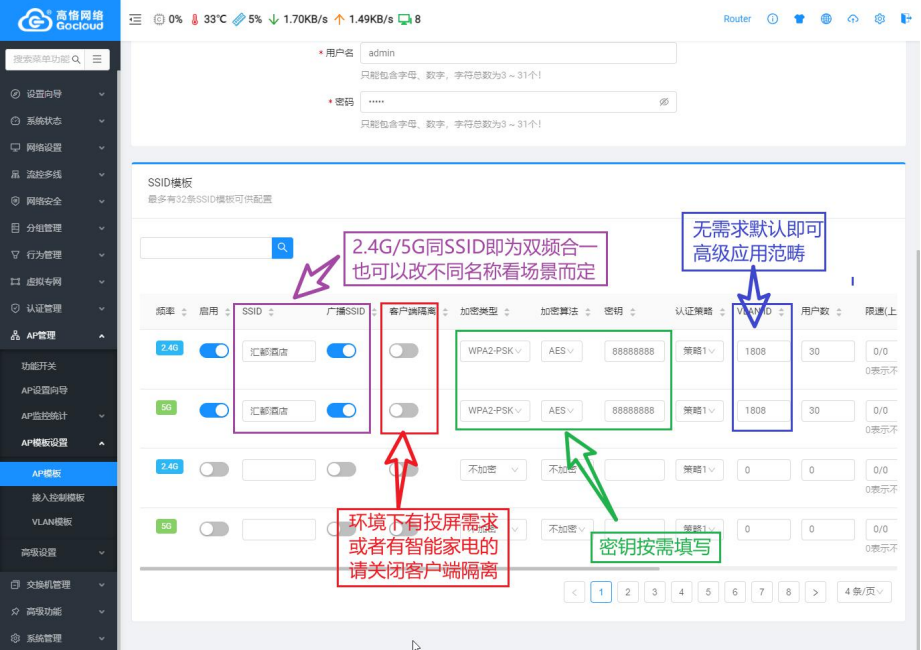The image size is (921, 650).
Task: Click the Router link in the header
Action: click(737, 19)
